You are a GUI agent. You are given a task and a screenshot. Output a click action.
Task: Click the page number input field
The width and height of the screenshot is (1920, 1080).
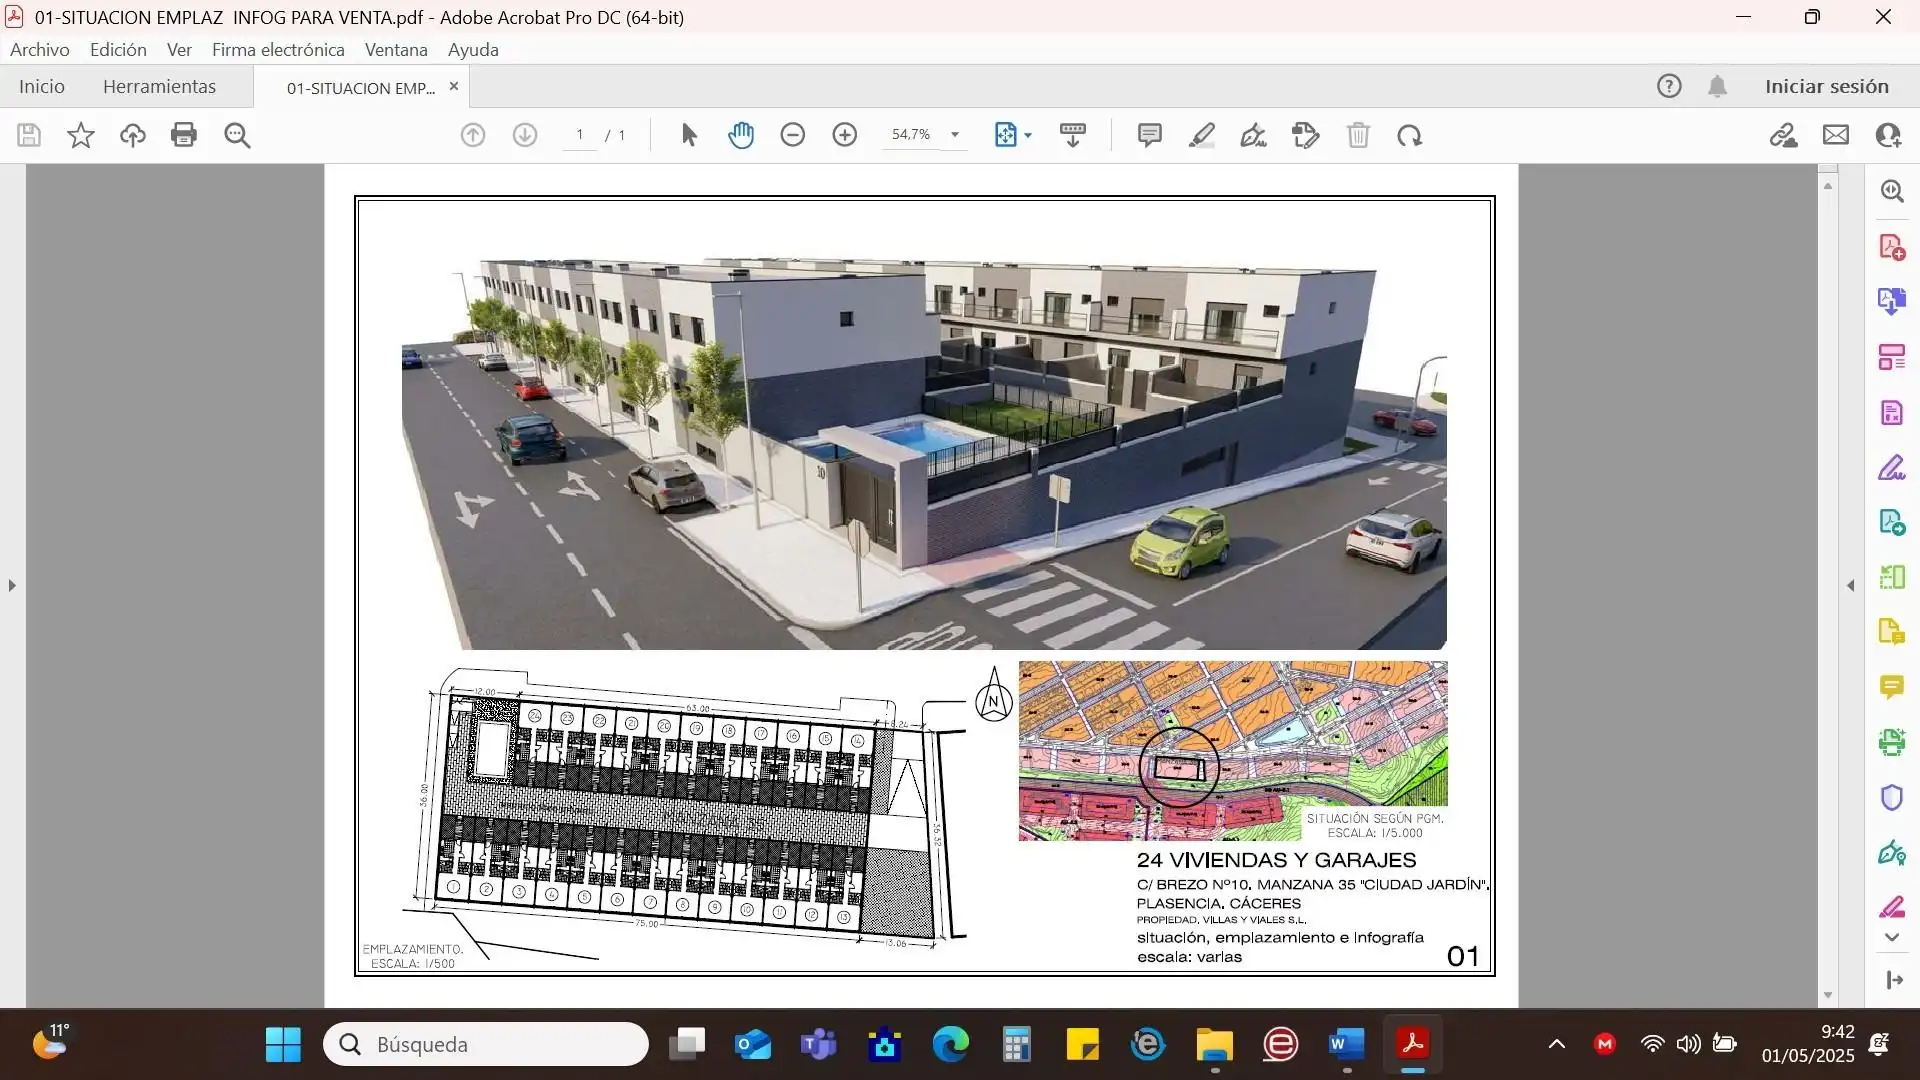(x=579, y=135)
